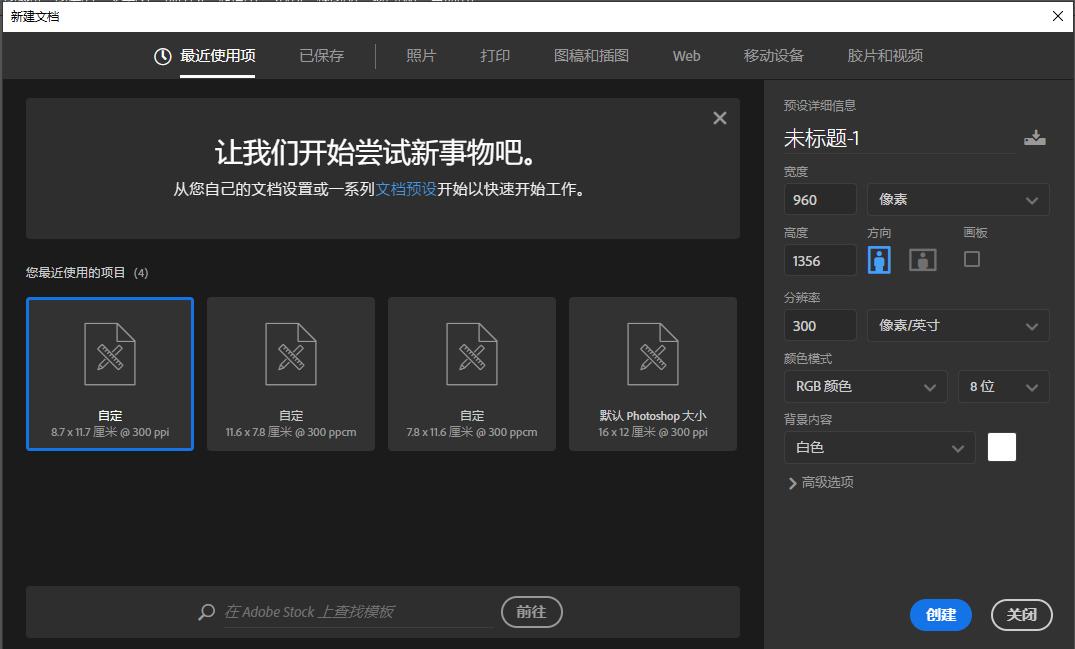Click the magnifier icon in Adobe Stock search

tap(206, 611)
